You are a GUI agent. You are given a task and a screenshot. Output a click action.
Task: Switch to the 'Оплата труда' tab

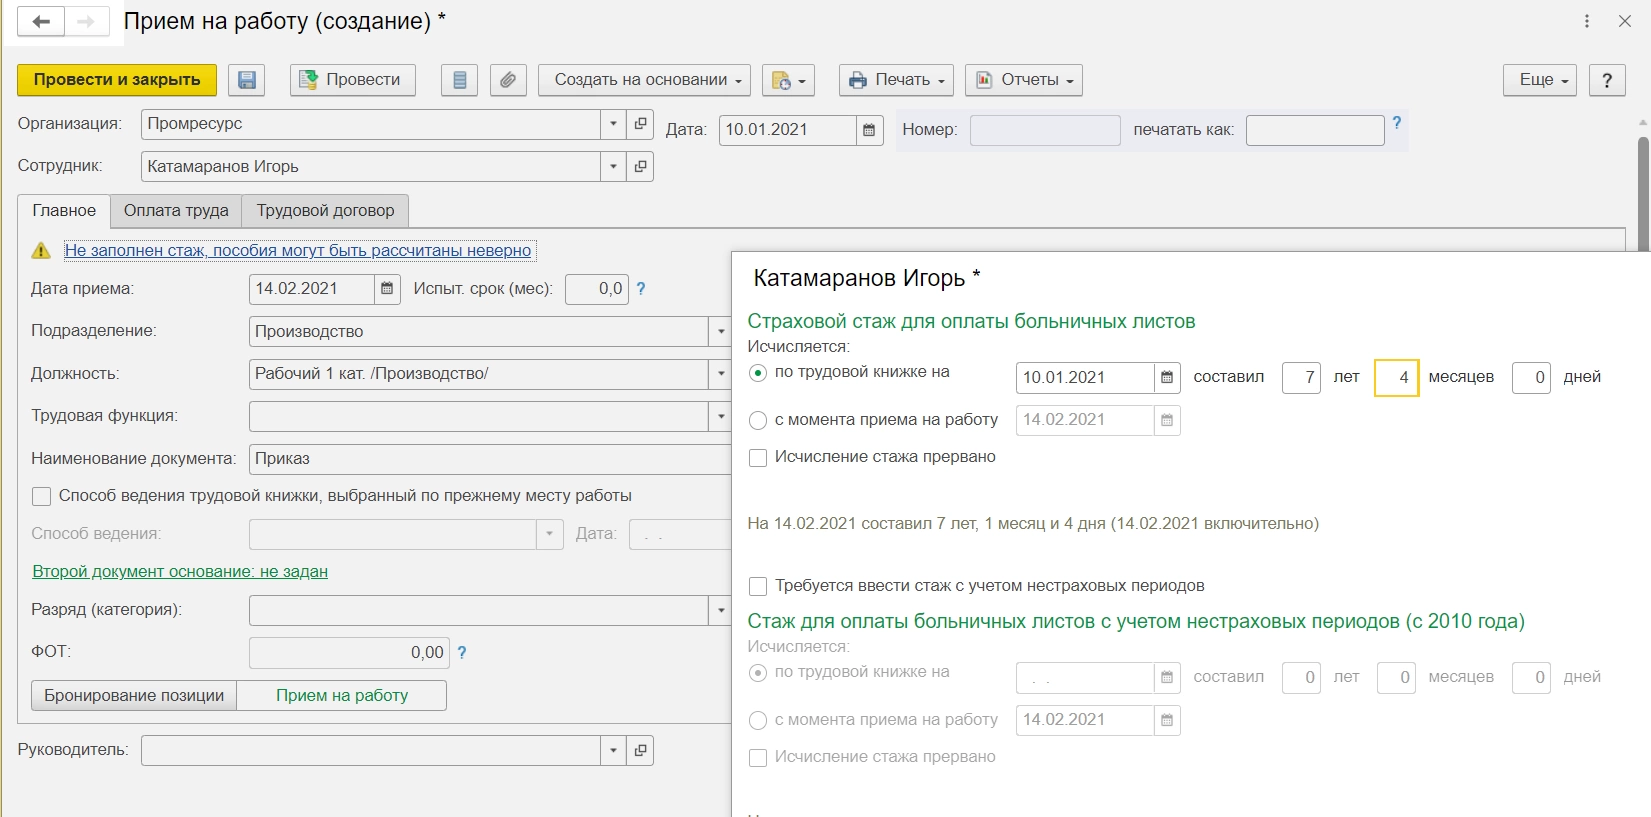coord(176,211)
